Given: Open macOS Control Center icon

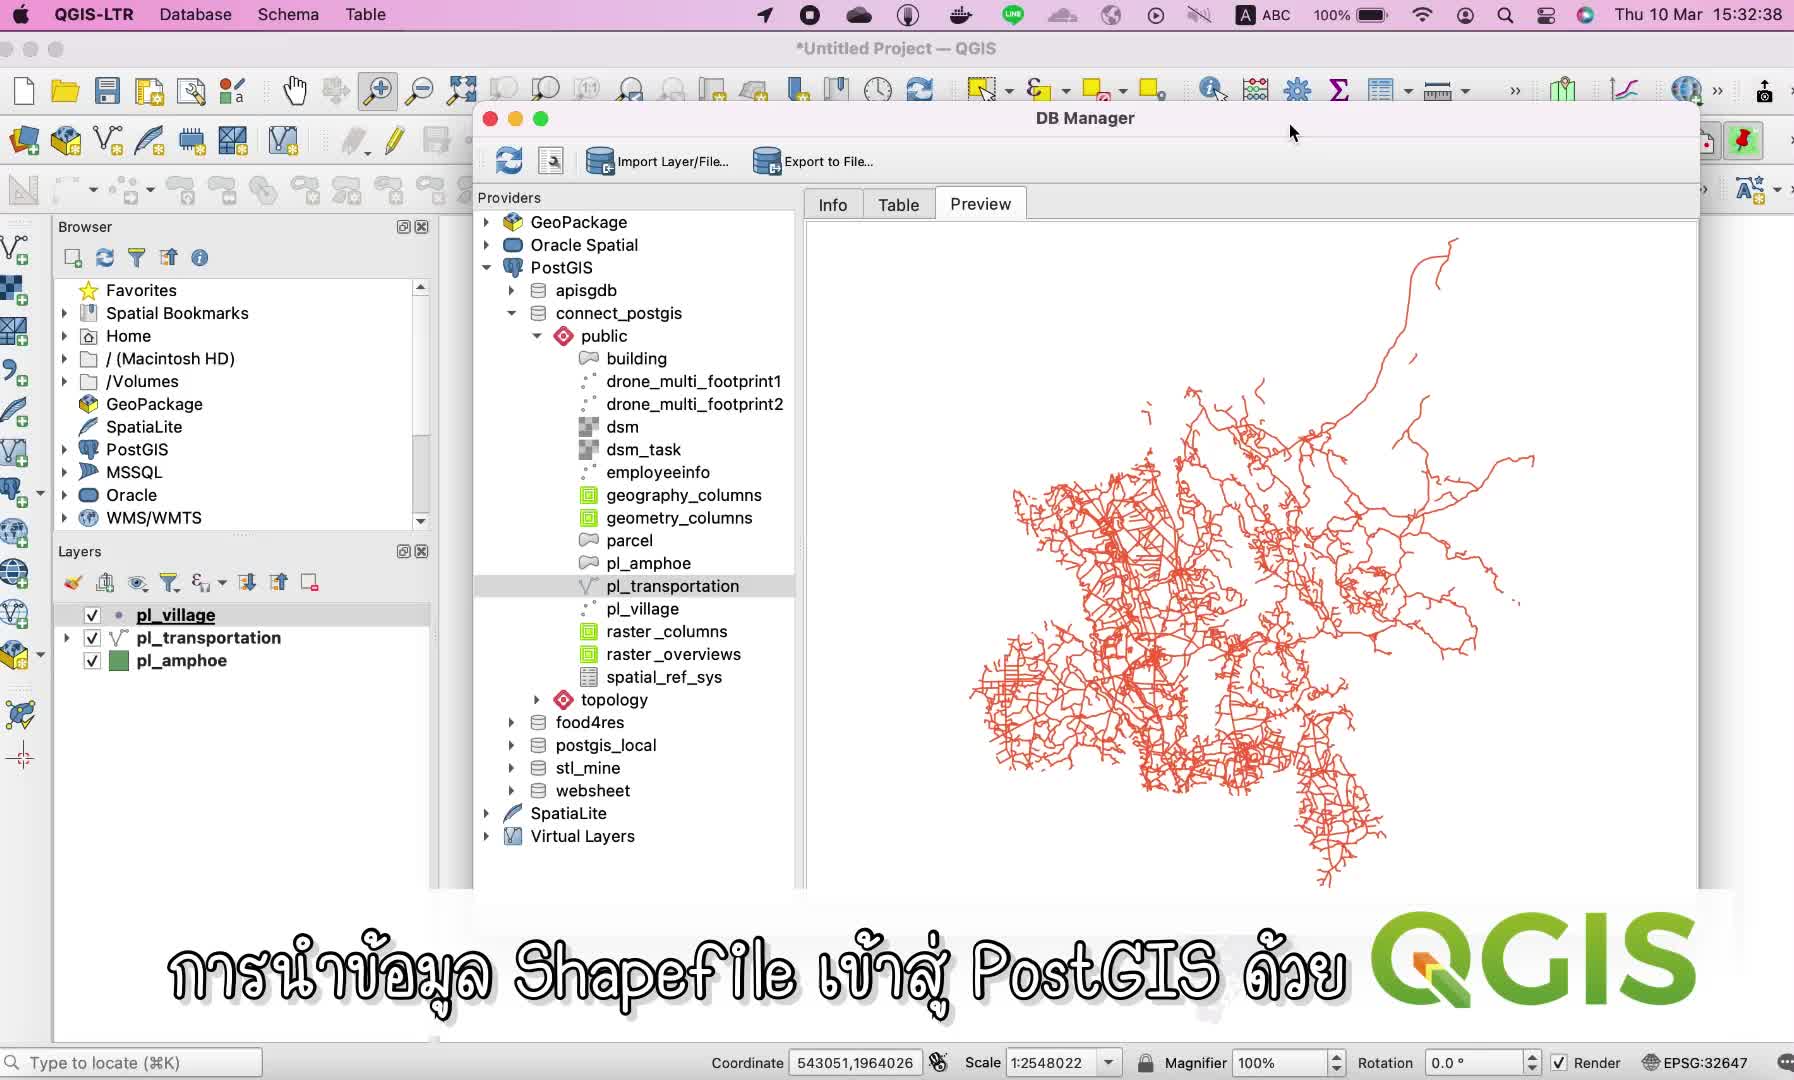Looking at the screenshot, I should tap(1546, 15).
